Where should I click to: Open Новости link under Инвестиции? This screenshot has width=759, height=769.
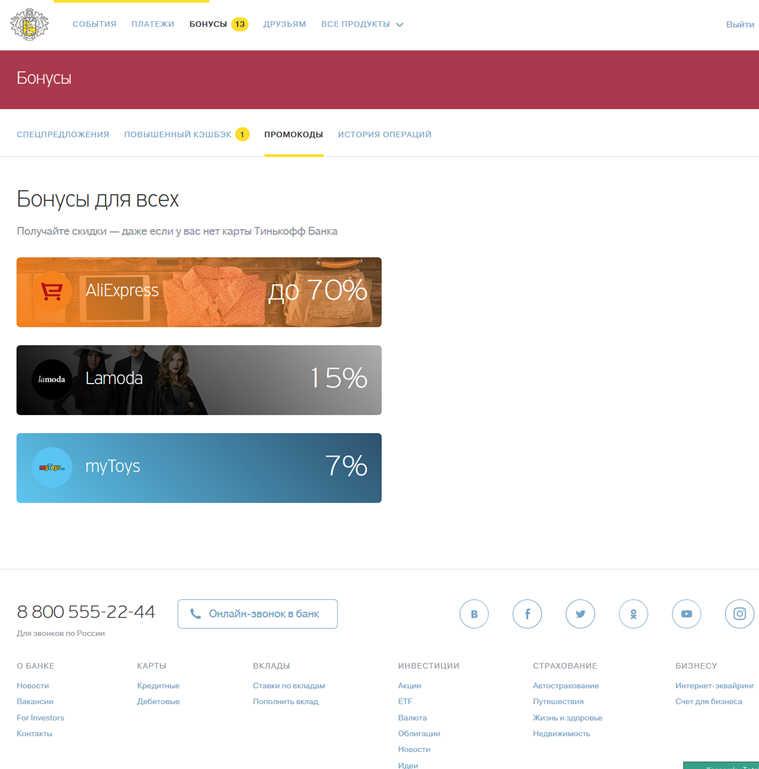coord(414,749)
